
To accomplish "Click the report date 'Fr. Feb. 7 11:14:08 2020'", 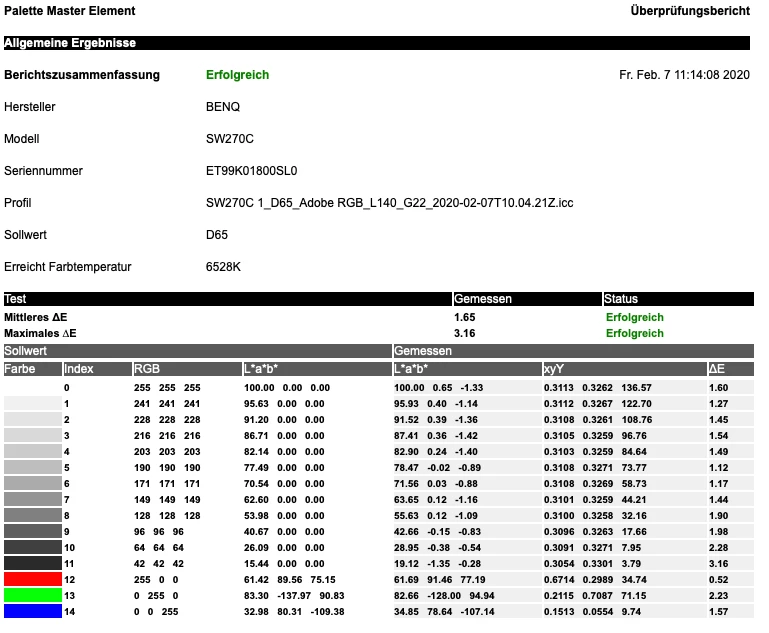I will click(x=684, y=75).
